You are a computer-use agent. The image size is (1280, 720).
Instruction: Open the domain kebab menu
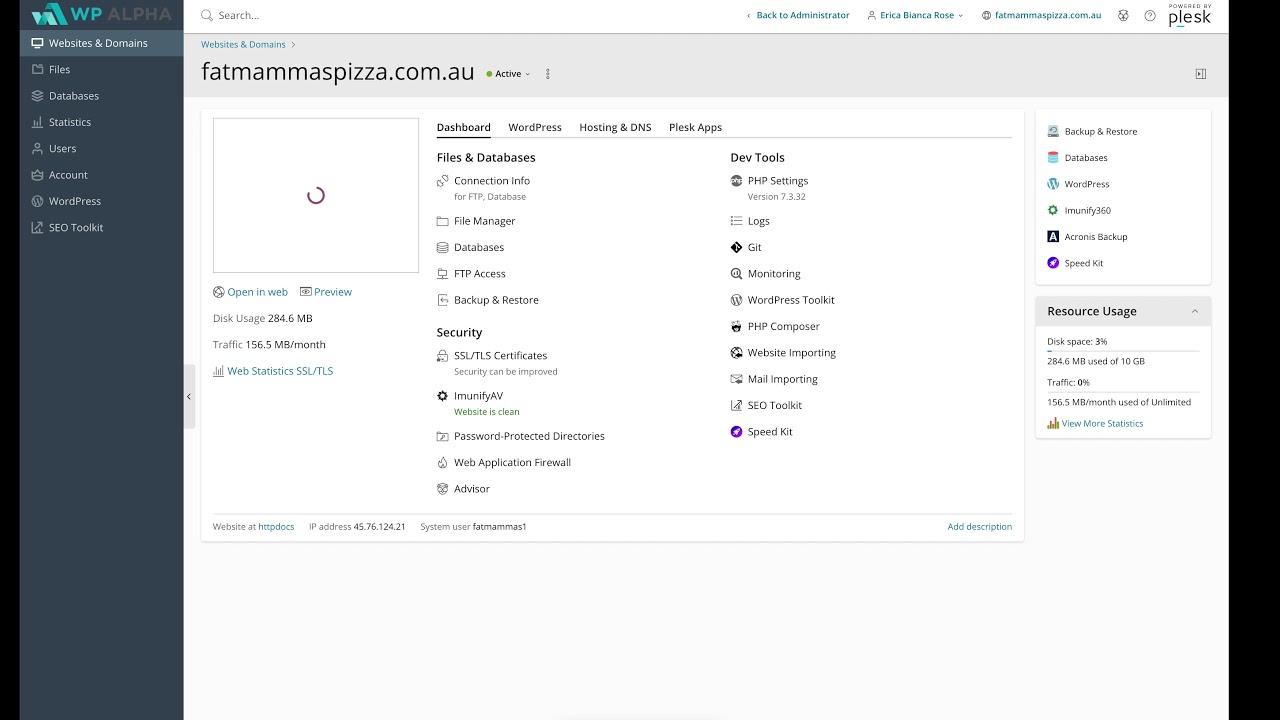(547, 74)
